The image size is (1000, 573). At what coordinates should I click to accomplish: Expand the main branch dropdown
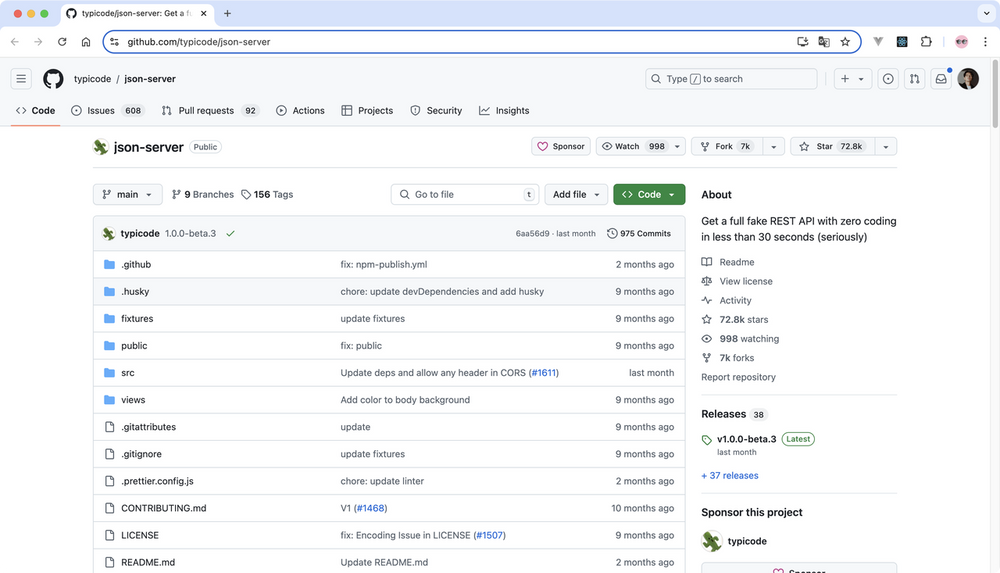127,194
